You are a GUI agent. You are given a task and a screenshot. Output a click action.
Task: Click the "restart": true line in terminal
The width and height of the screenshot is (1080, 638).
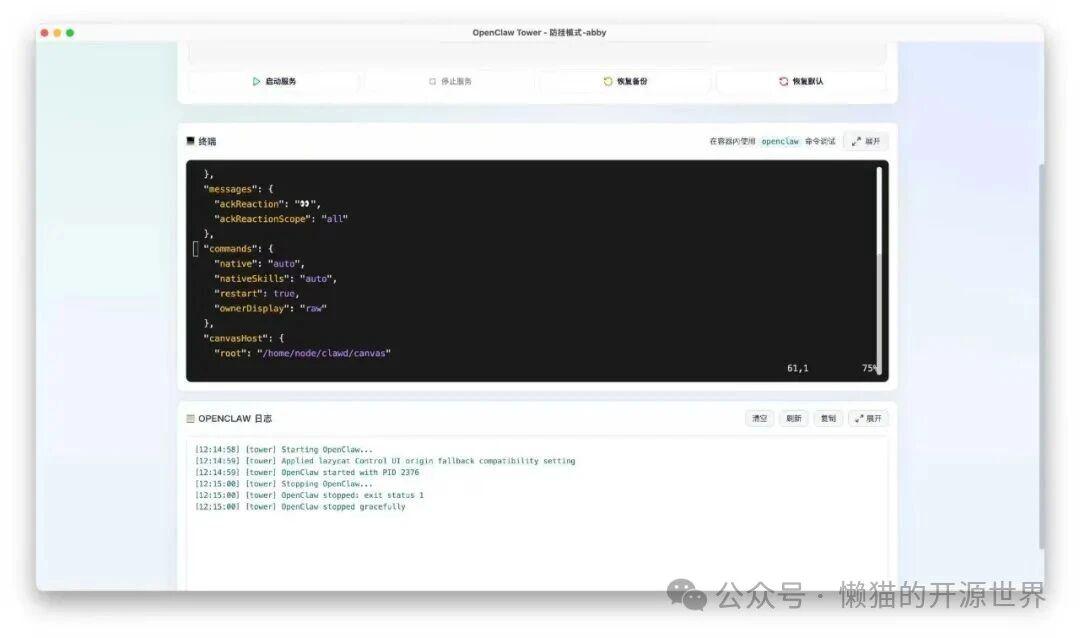click(x=256, y=294)
